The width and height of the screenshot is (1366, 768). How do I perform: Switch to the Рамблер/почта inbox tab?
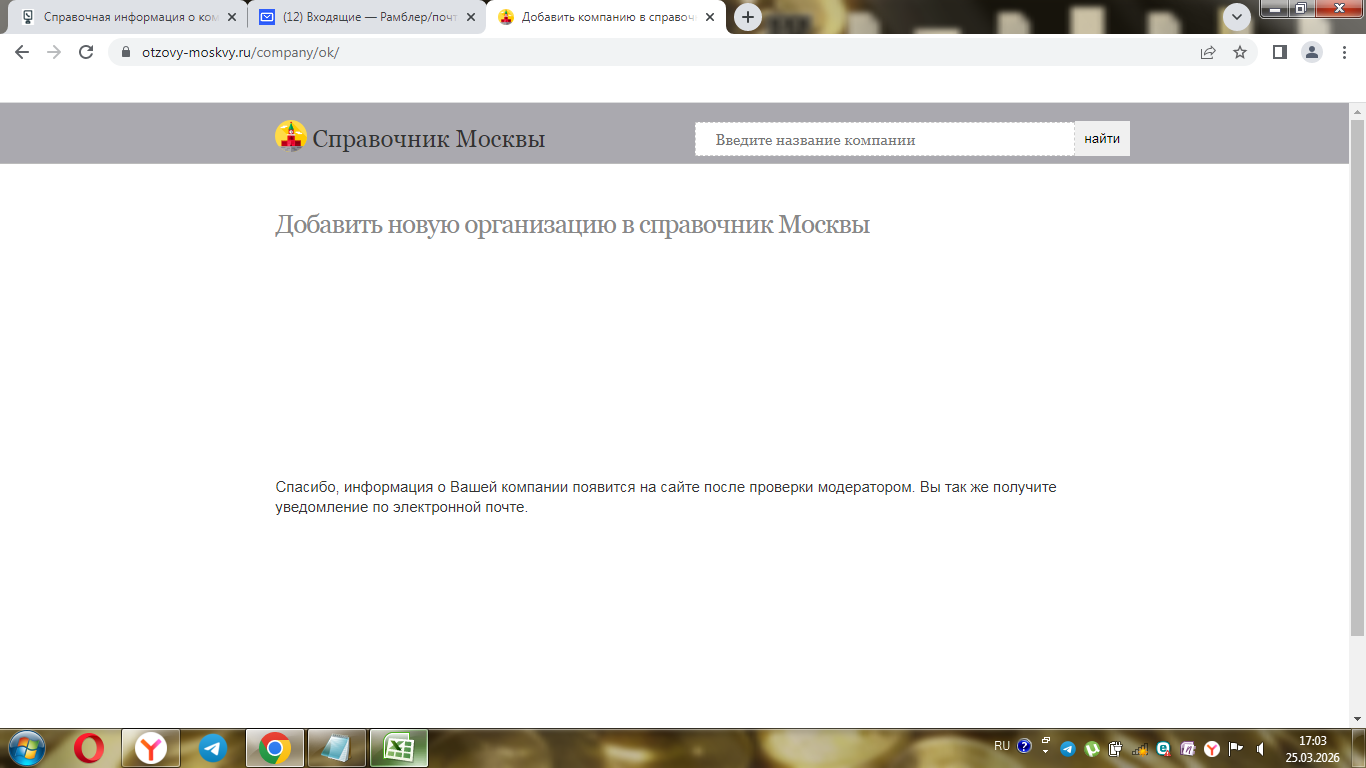pos(364,17)
